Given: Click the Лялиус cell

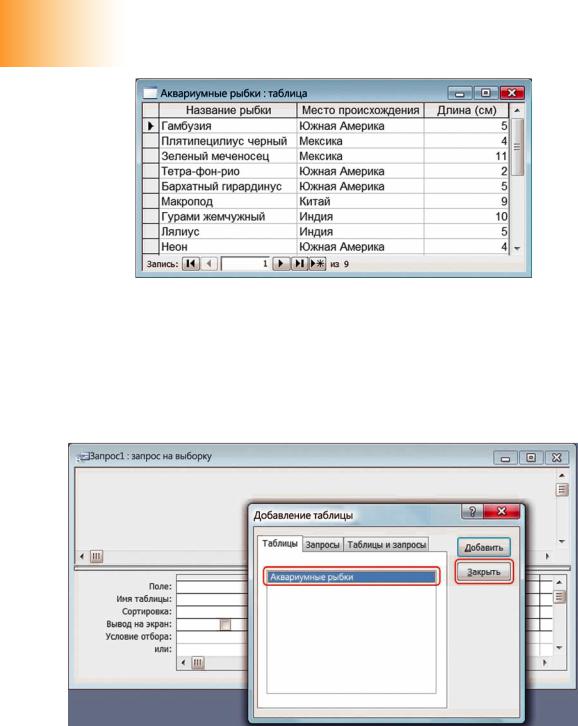Looking at the screenshot, I should click(228, 232).
